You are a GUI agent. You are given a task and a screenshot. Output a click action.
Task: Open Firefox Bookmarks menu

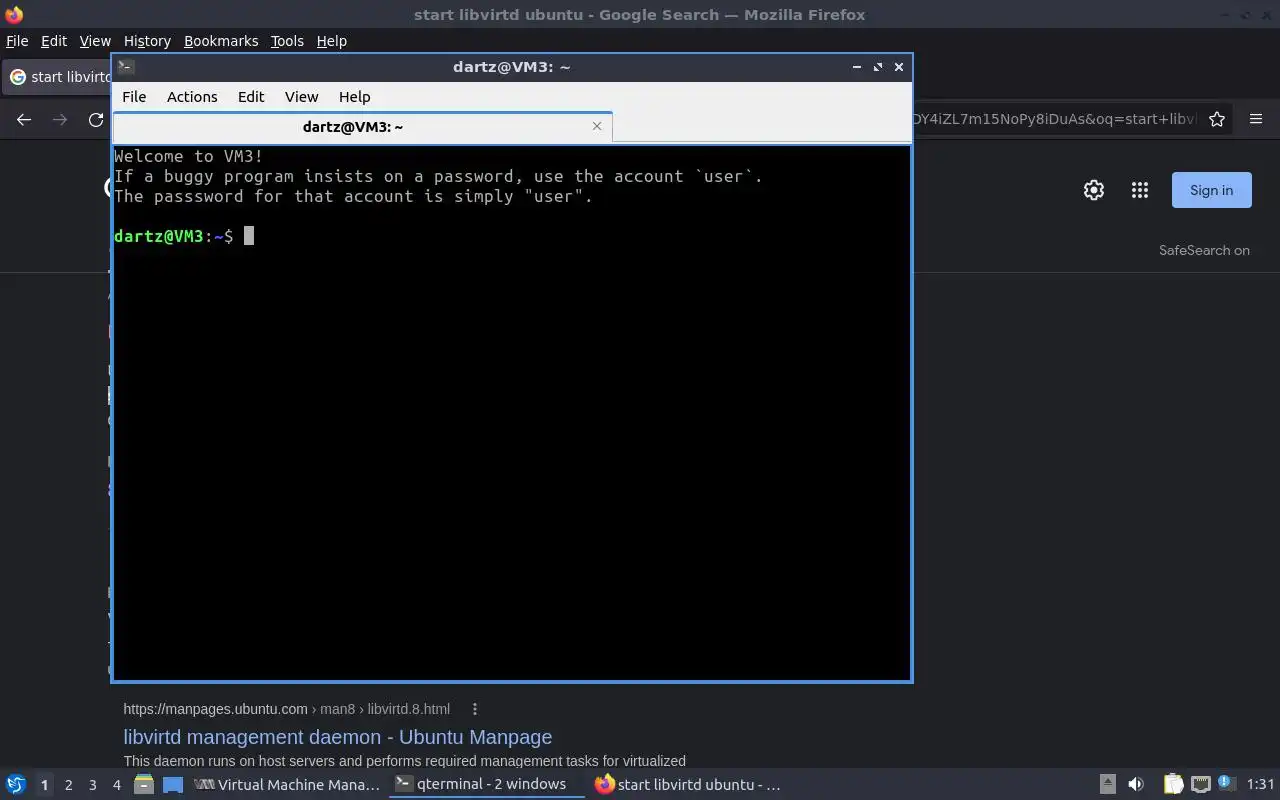221,41
